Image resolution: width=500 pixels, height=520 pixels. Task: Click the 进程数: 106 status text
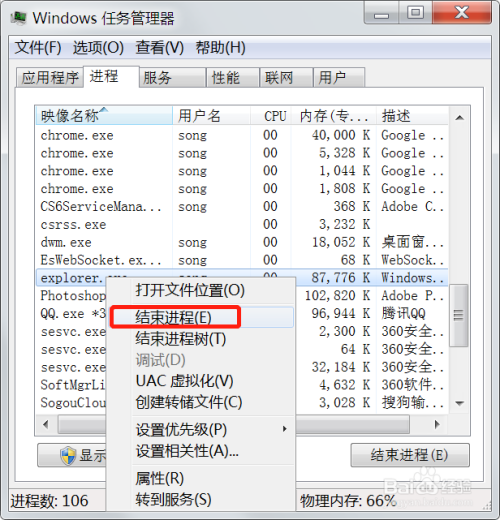[x=49, y=501]
